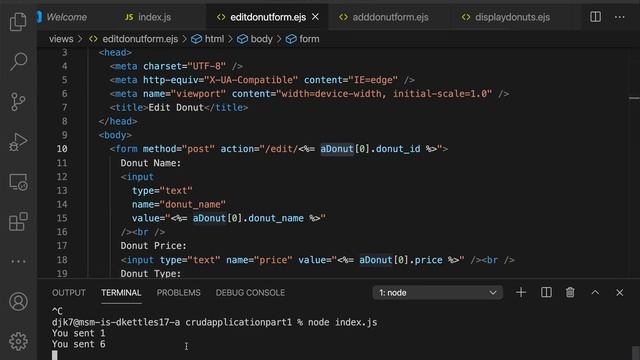Split the editor to the right

pyautogui.click(x=595, y=17)
